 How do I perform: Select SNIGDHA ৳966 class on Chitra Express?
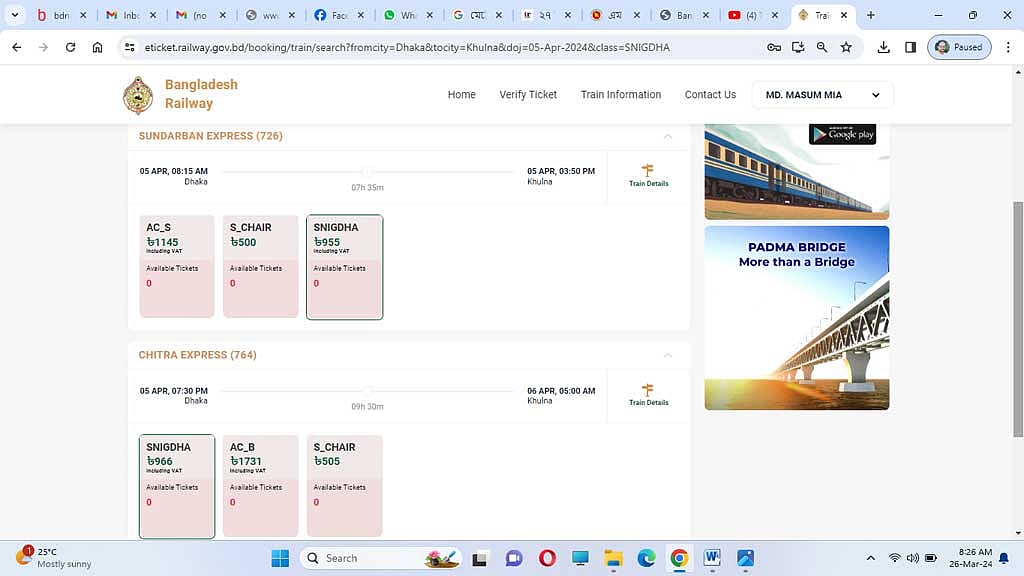(x=177, y=486)
